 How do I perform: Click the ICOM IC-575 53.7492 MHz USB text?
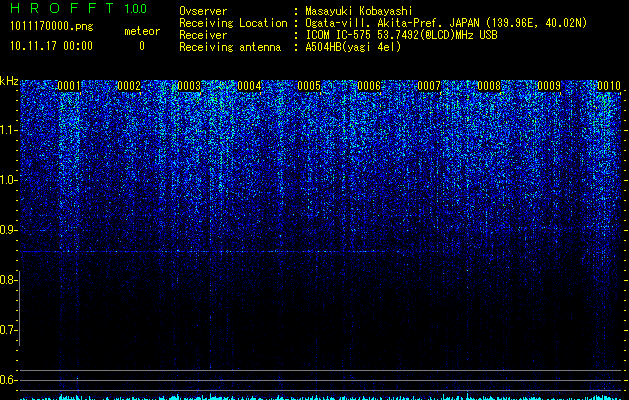[x=401, y=35]
